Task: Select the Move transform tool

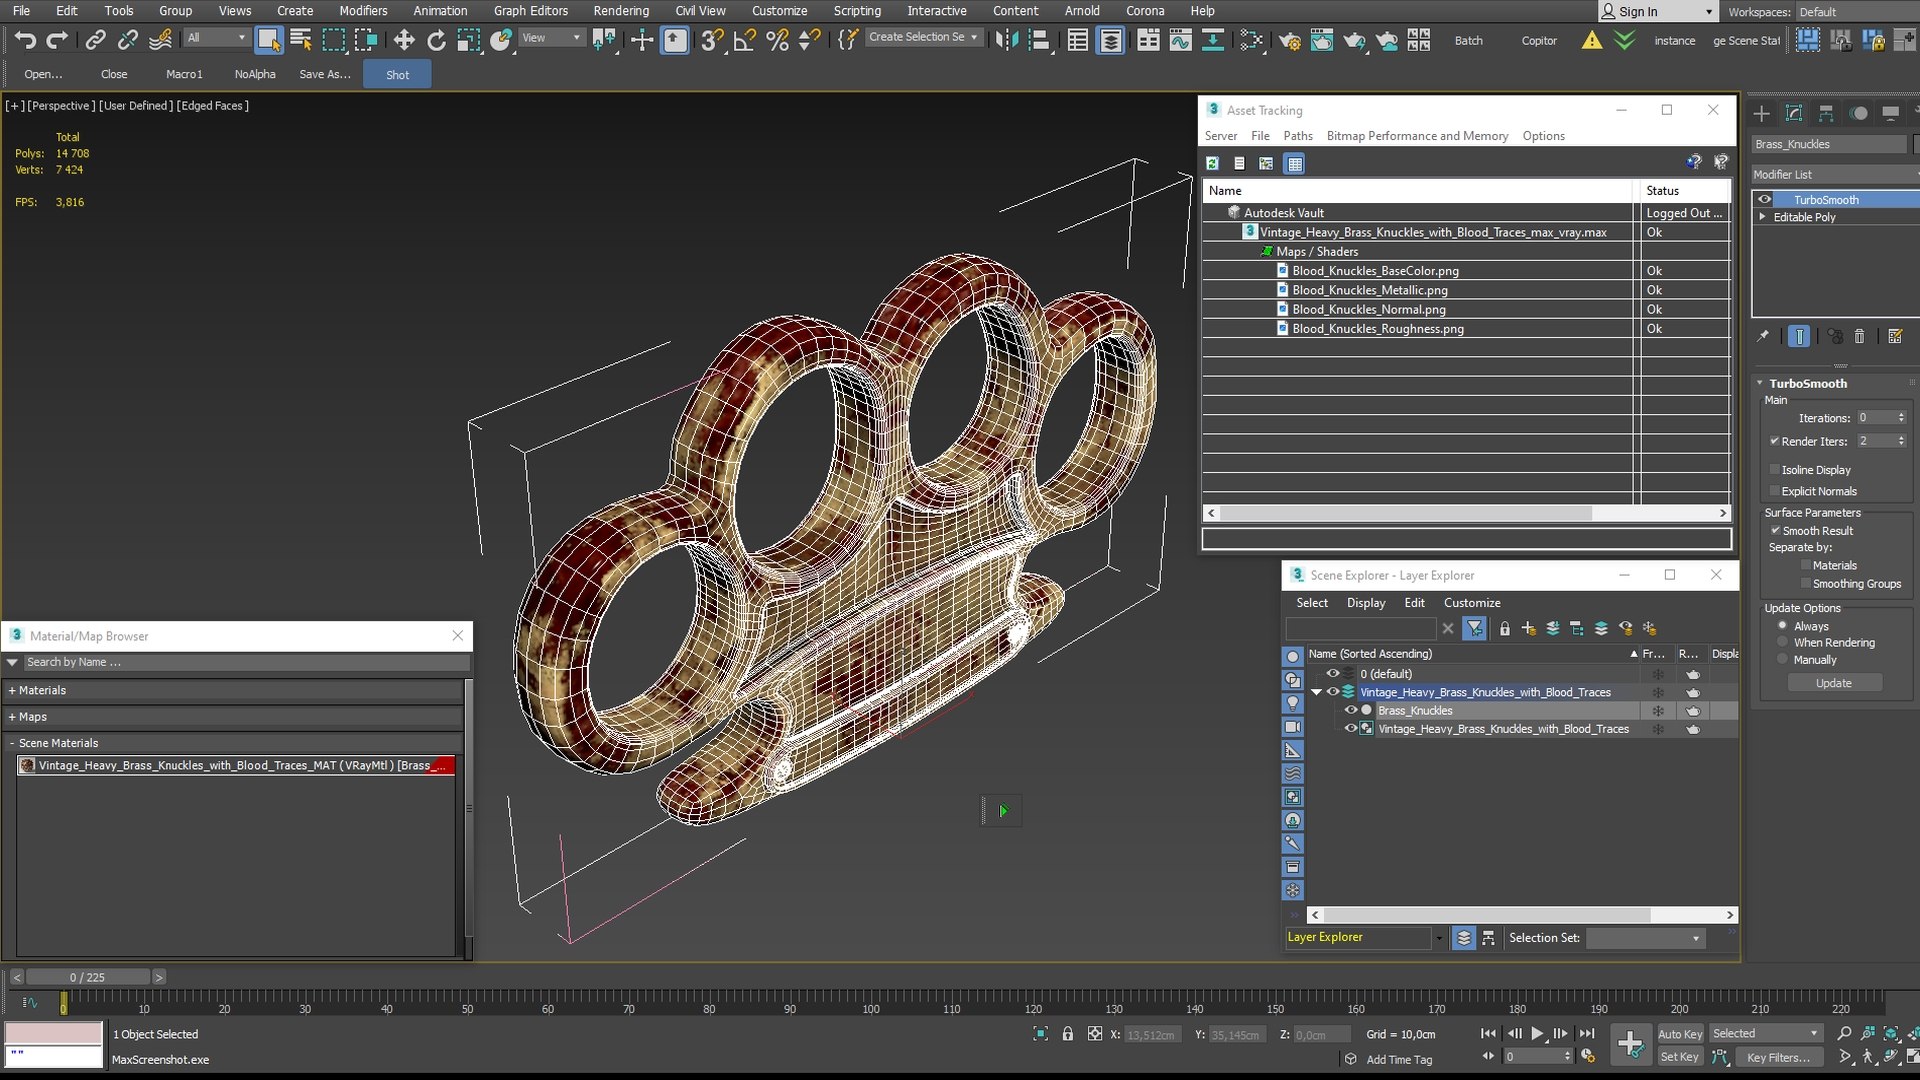Action: coord(403,40)
